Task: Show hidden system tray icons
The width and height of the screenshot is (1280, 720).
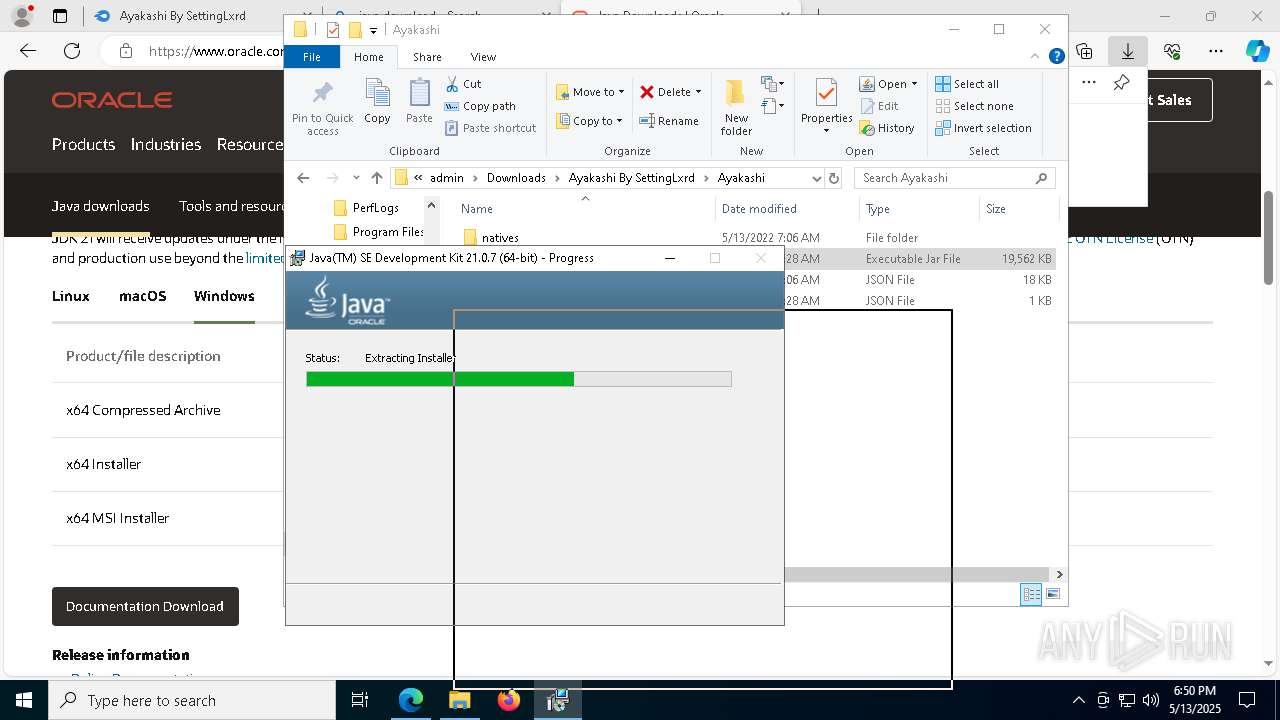Action: coord(1078,700)
